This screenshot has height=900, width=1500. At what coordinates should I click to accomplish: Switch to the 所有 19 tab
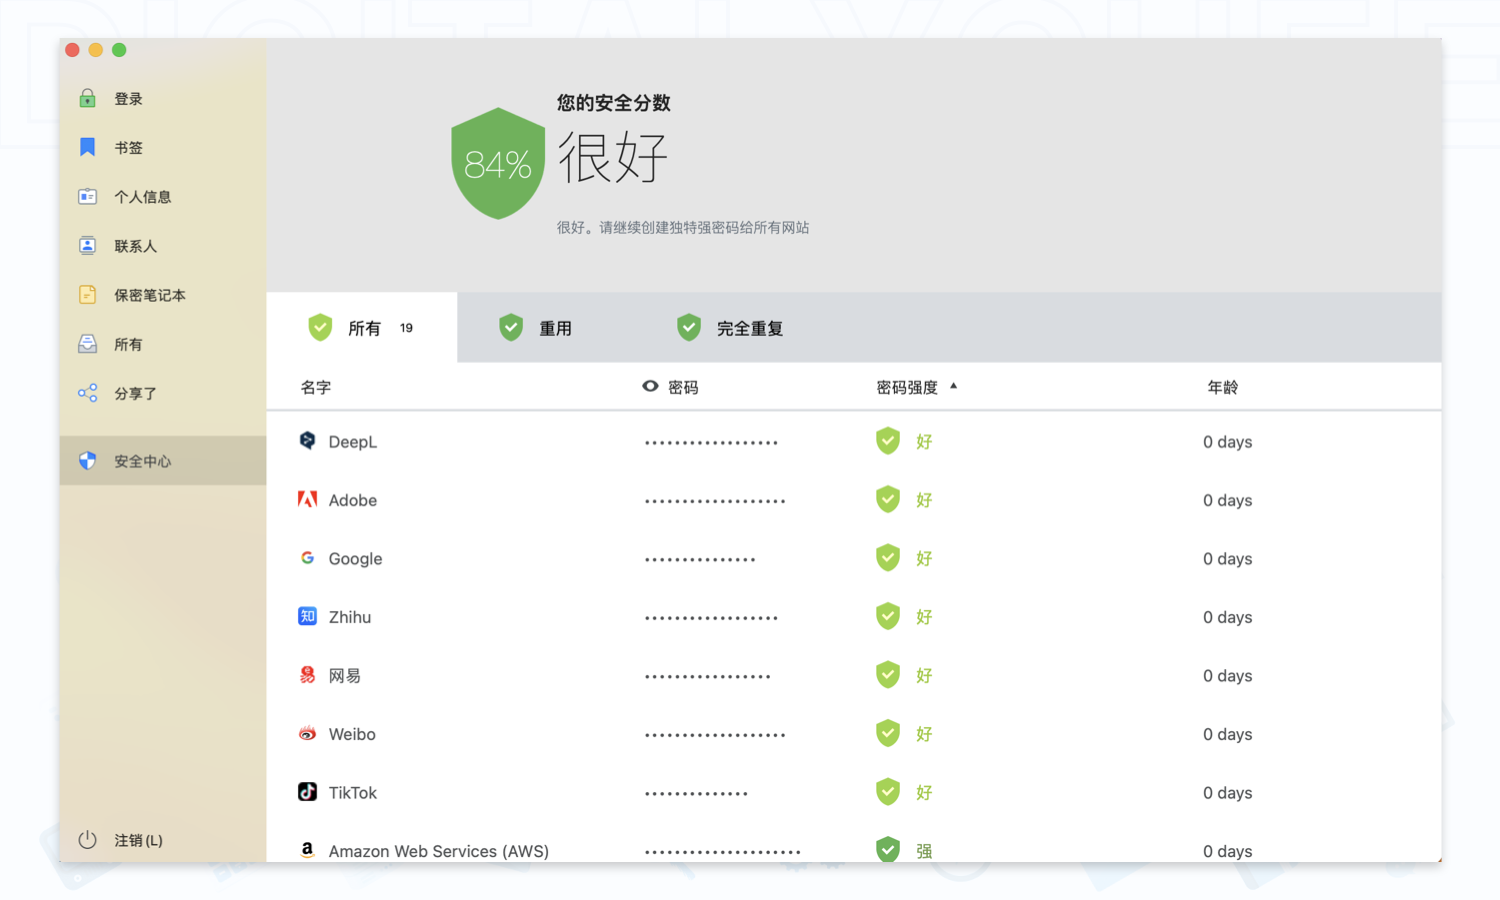[362, 328]
